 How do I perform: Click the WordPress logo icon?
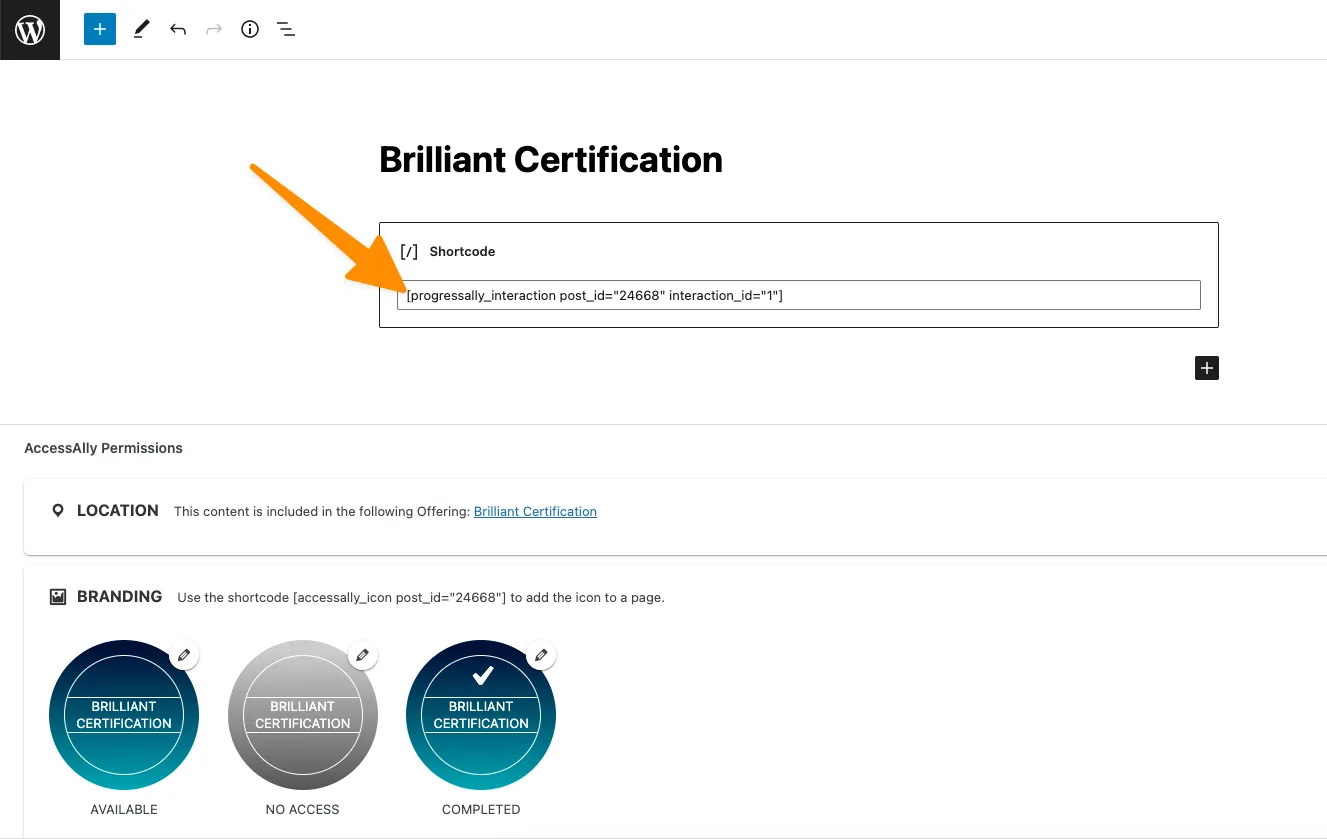click(30, 30)
